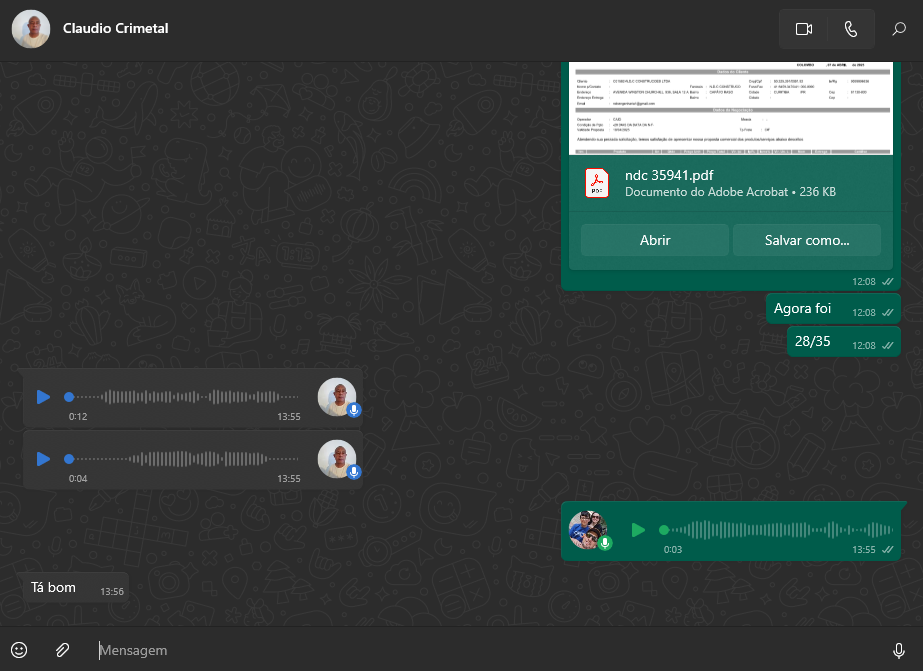This screenshot has height=671, width=923.
Task: Select the 'Tá bom' received message
Action: 54,588
